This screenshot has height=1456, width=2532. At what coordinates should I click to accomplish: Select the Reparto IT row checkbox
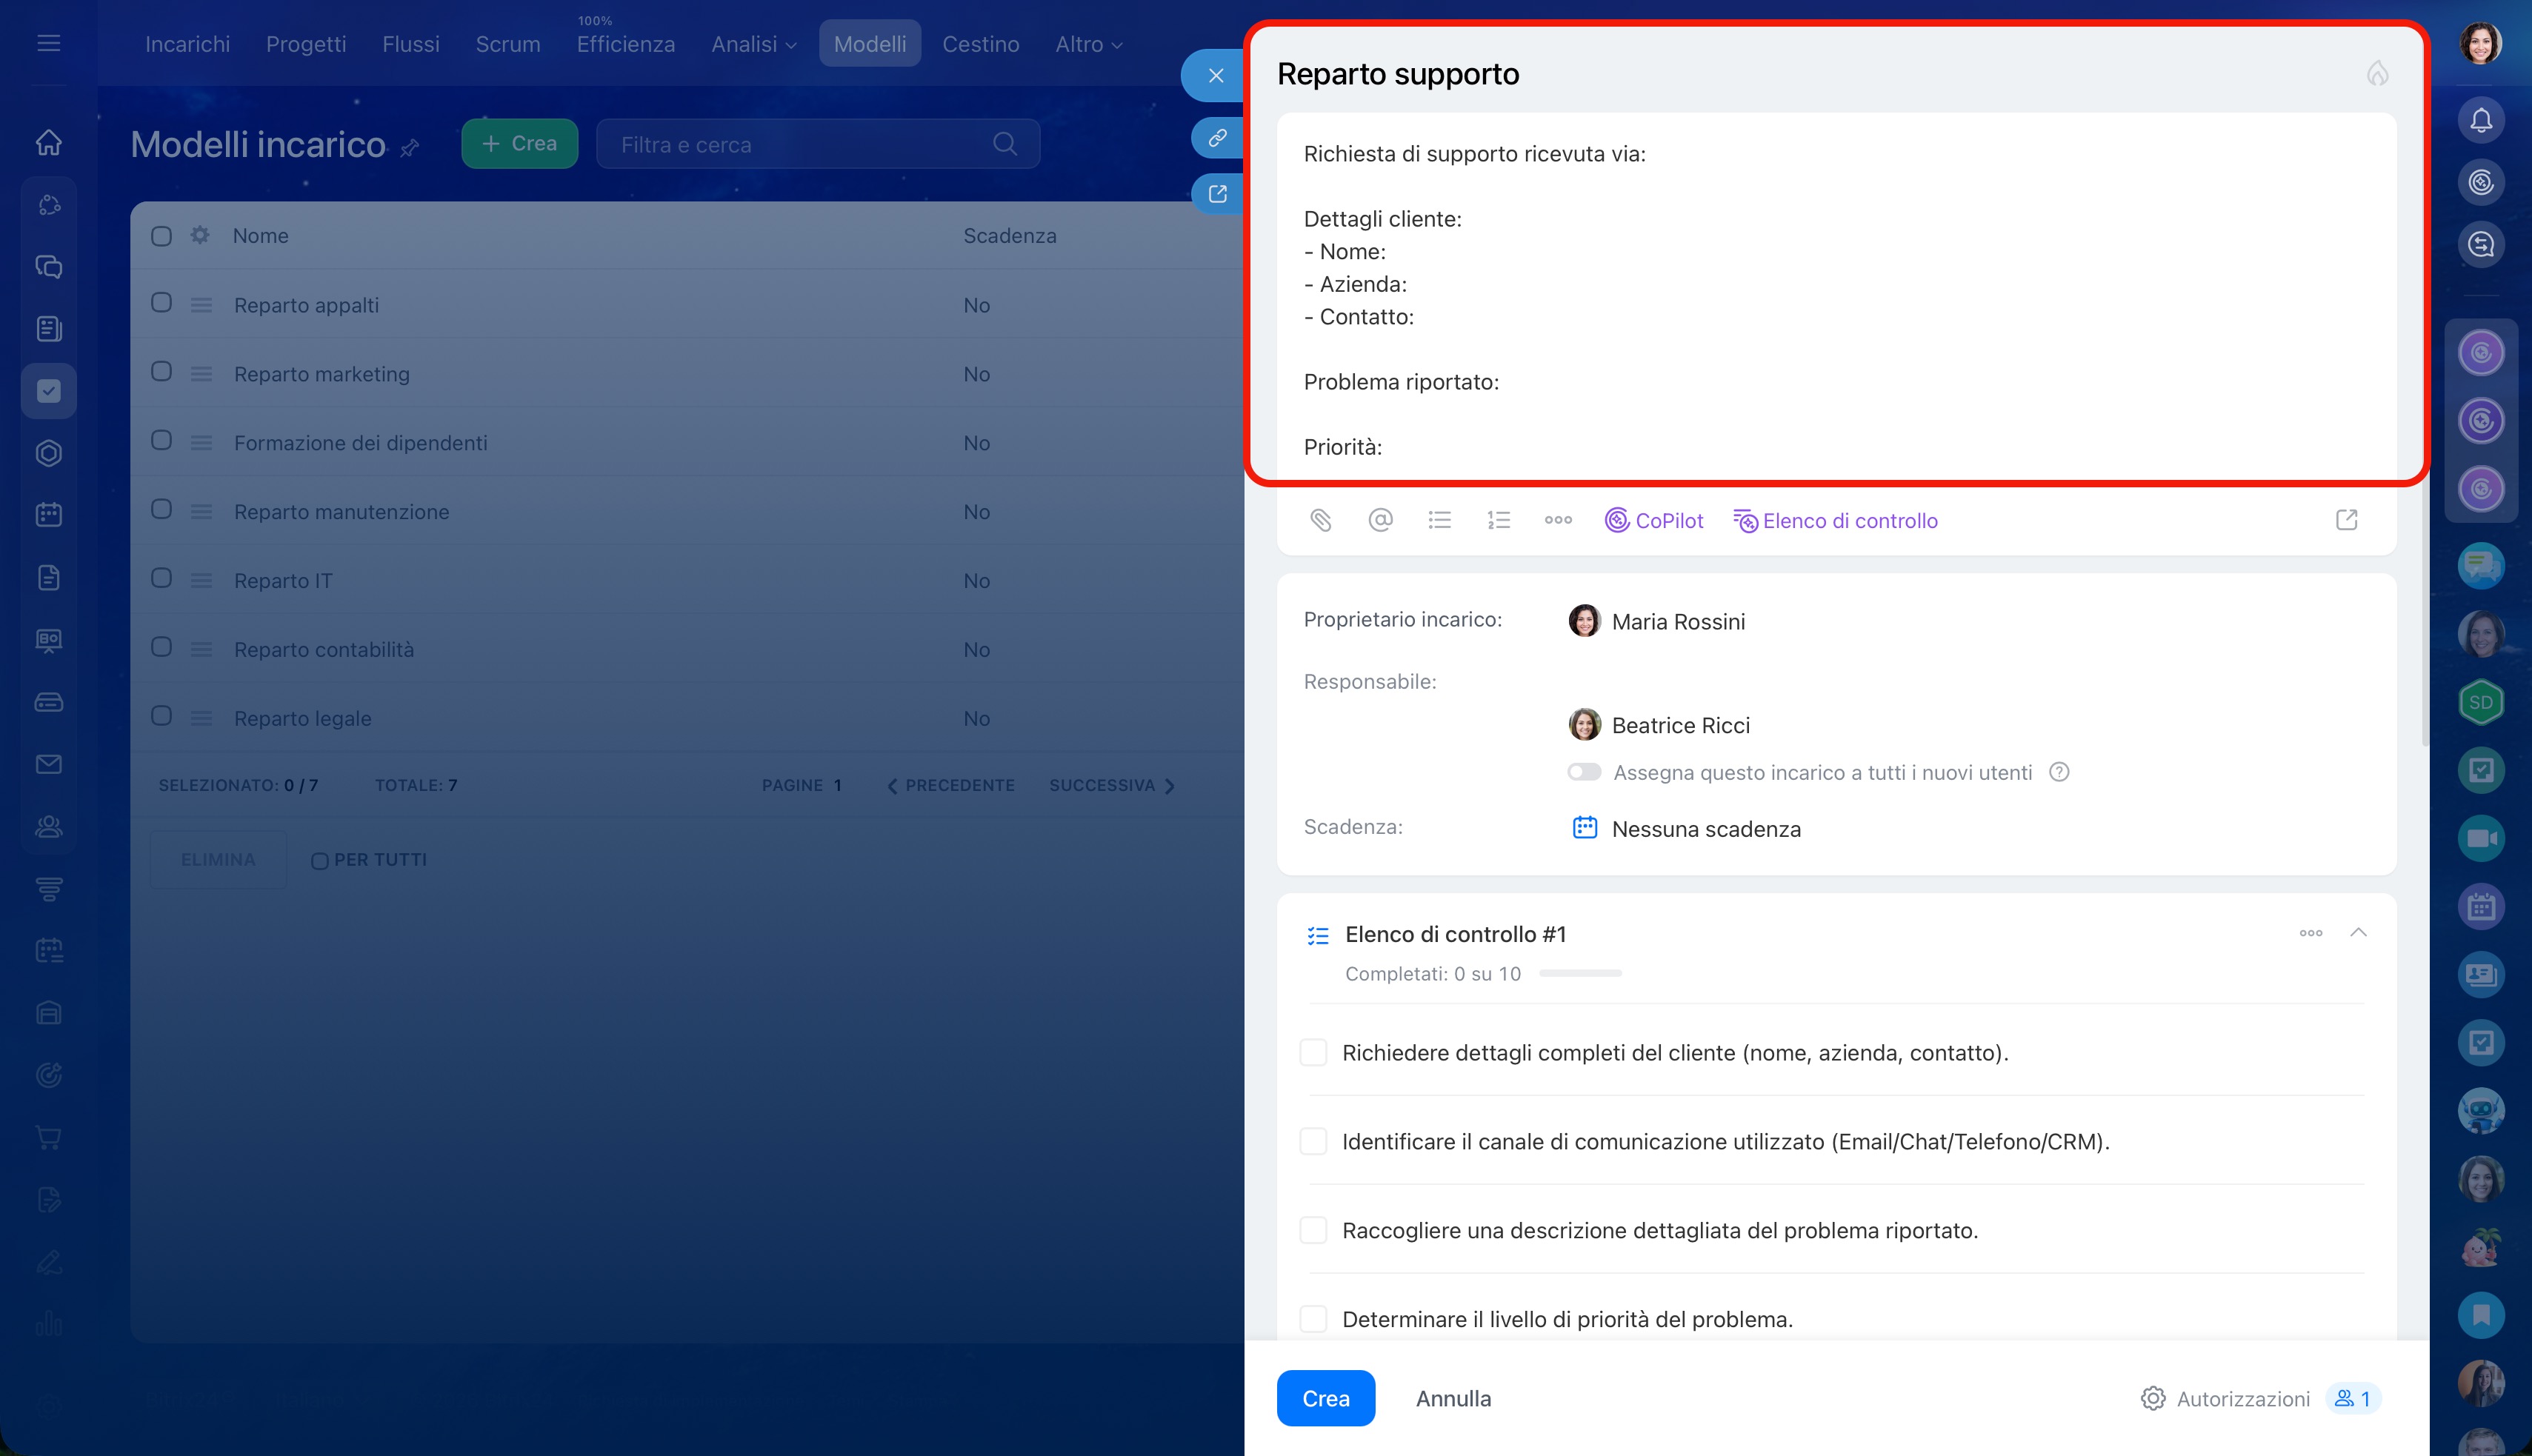(x=161, y=579)
